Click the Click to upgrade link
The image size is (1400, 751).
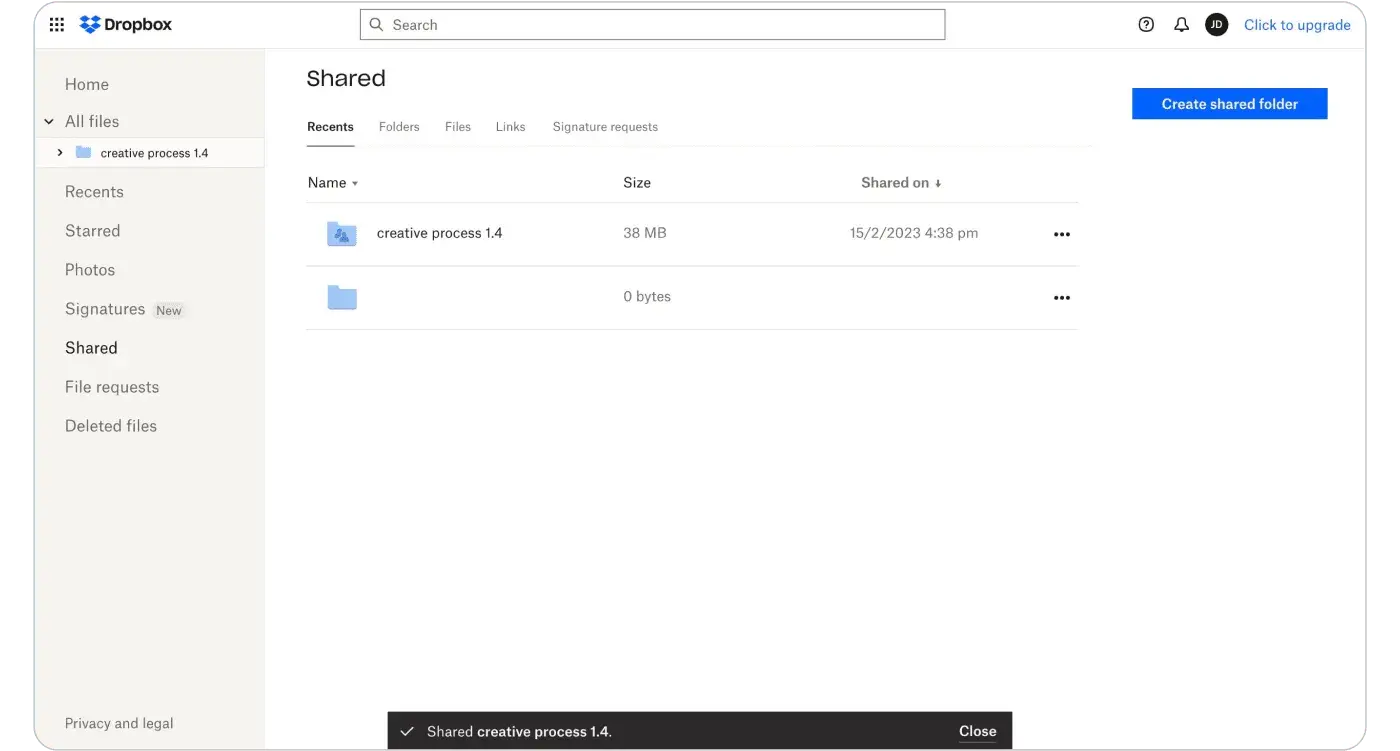click(x=1297, y=25)
